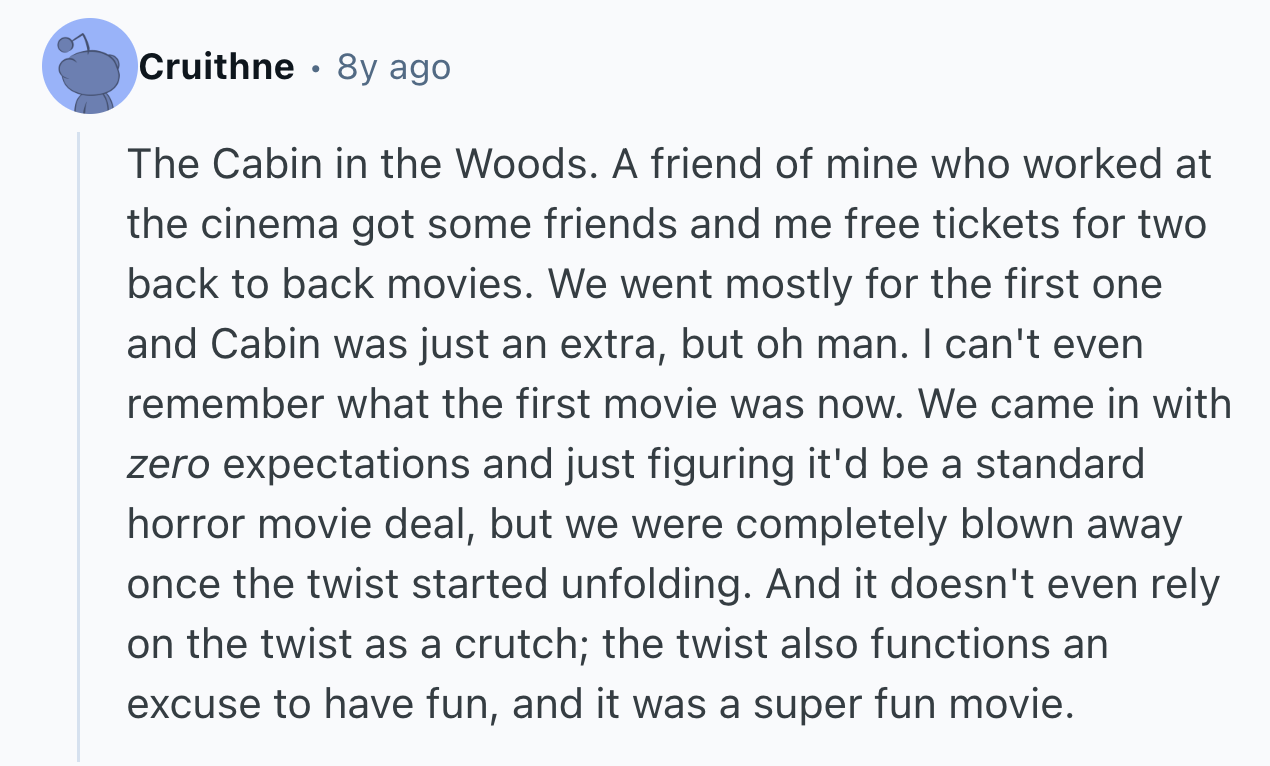1270x766 pixels.
Task: Open the Cruithne username profile link
Action: [x=217, y=67]
